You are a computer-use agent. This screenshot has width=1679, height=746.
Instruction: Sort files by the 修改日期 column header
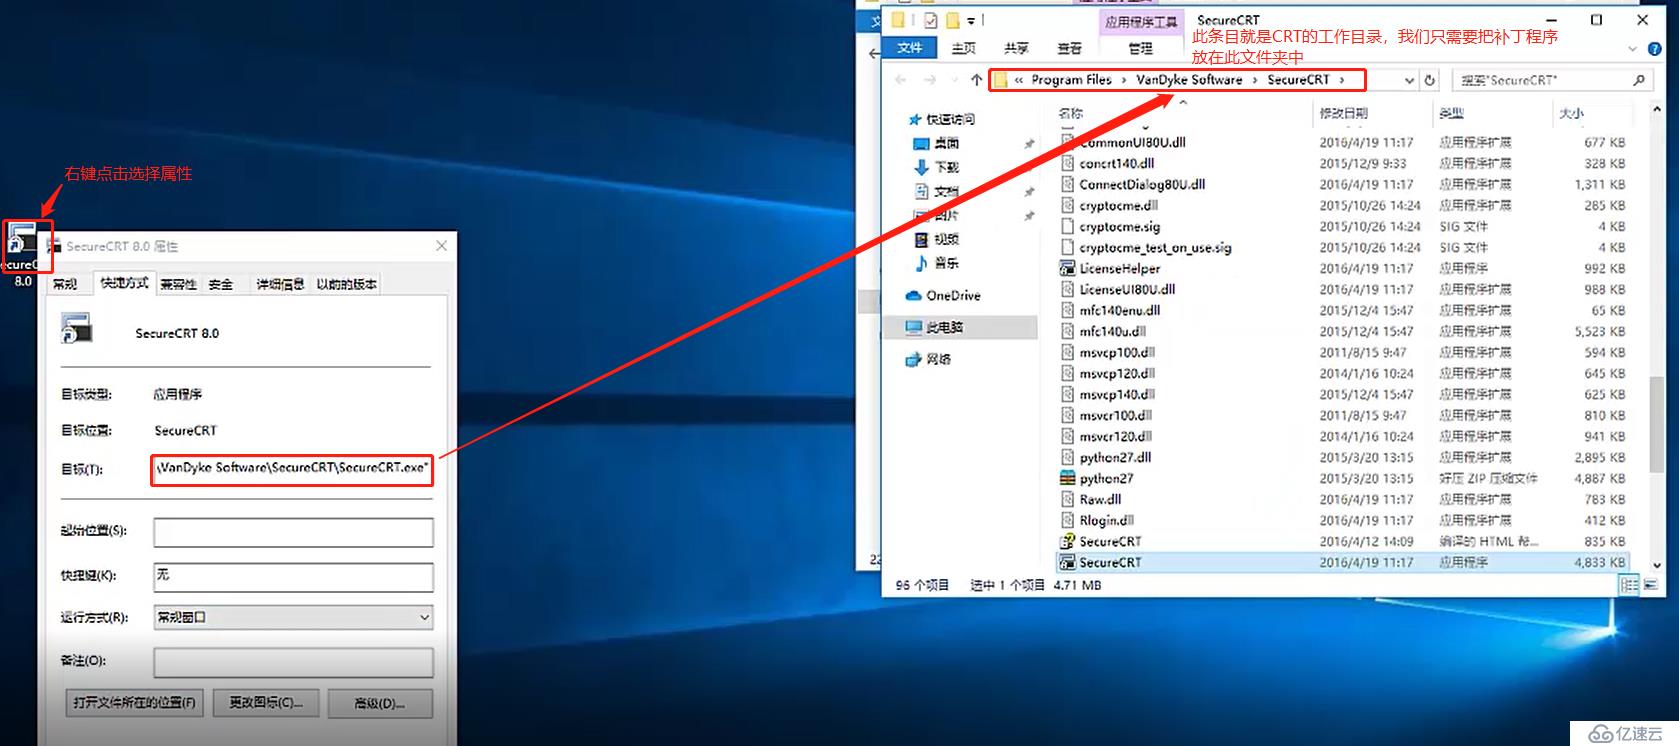1343,113
